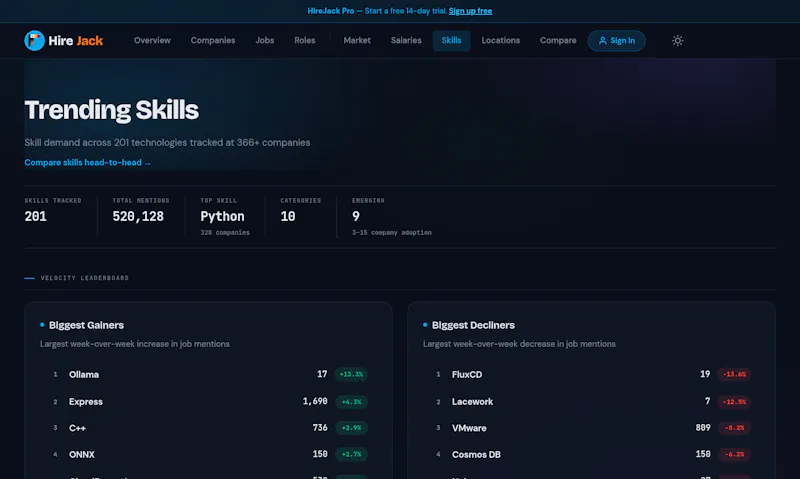Go to the Jobs page
The image size is (800, 479).
(264, 40)
